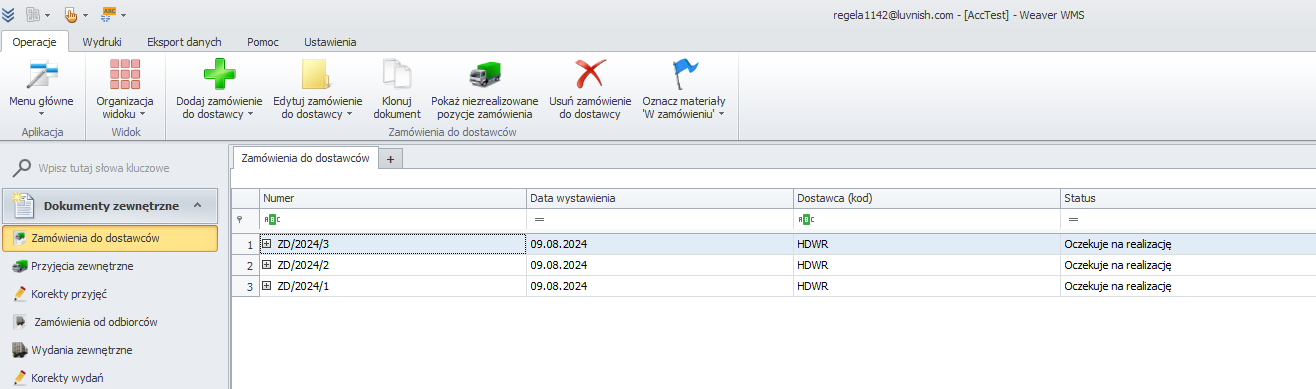The image size is (1316, 389).
Task: Click green plus Dodaj zamówienie icon
Action: (219, 75)
